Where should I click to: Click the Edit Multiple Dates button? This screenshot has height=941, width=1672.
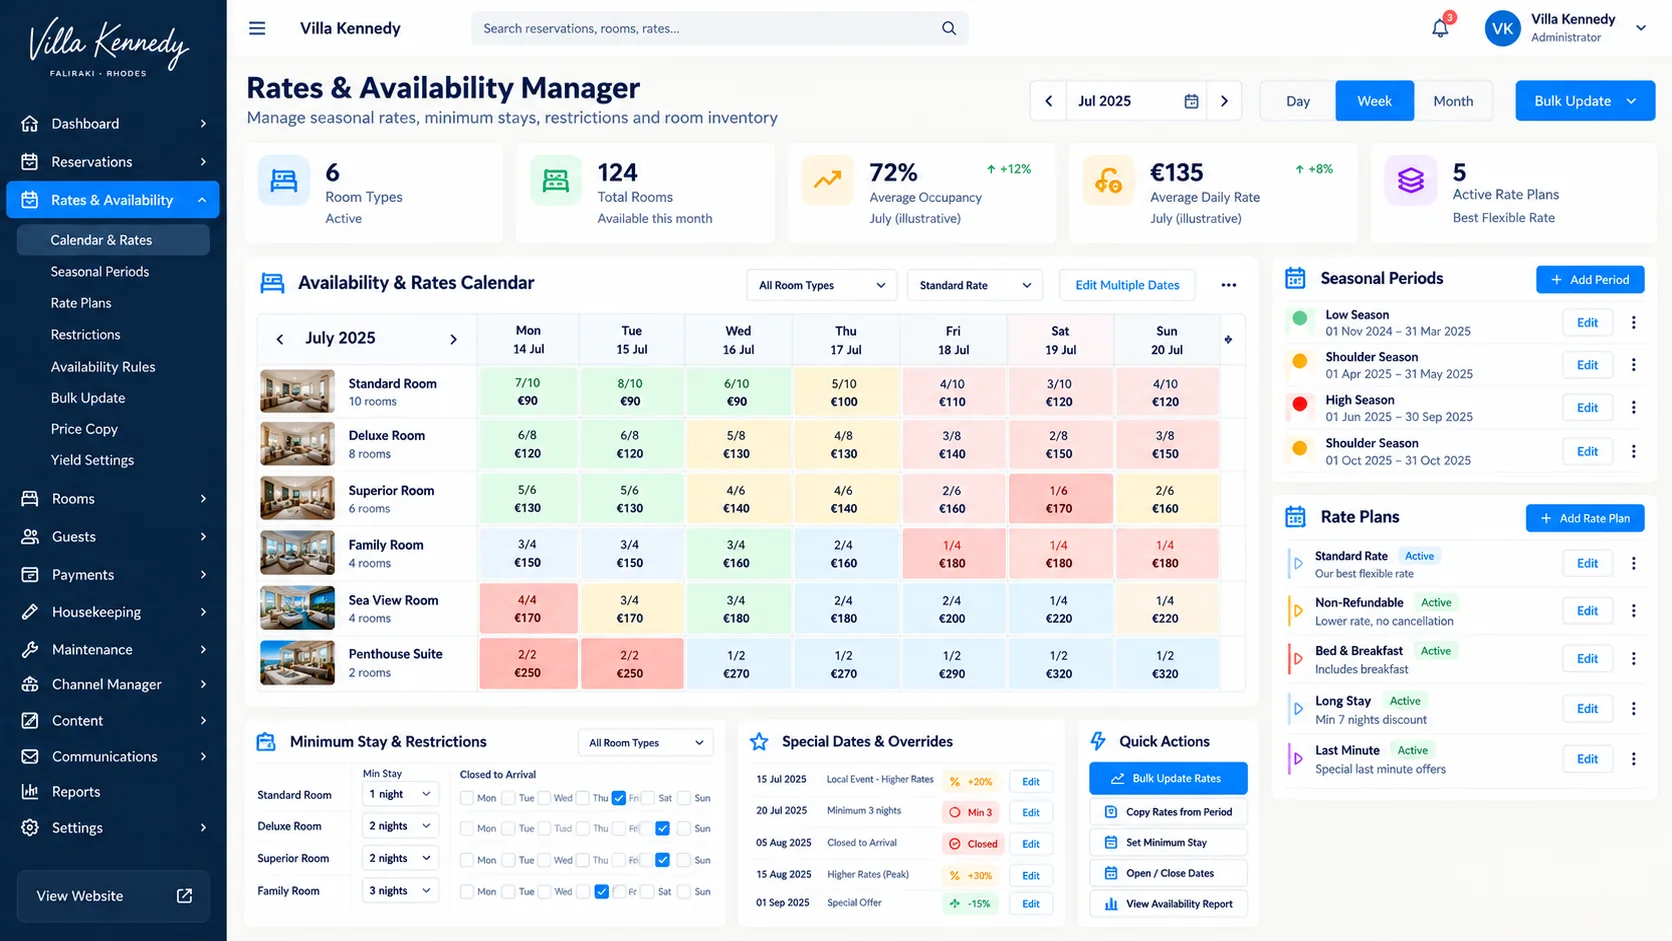1127,285
